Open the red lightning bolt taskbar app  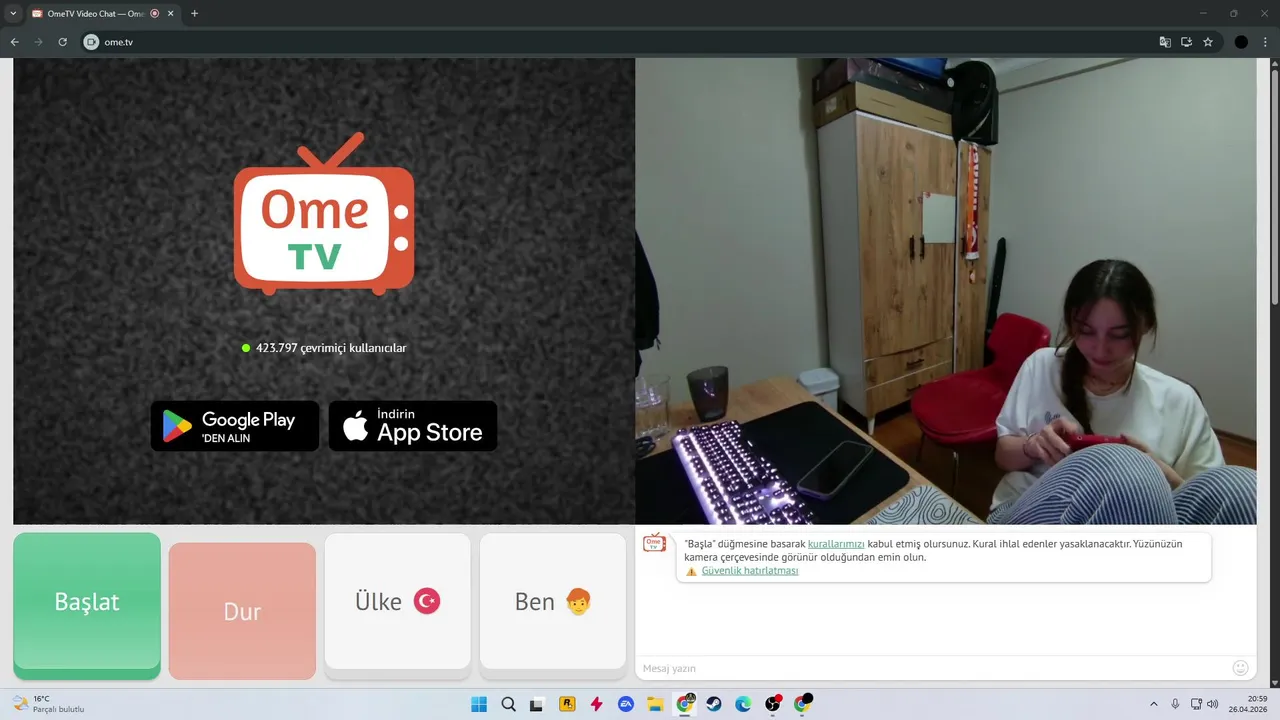[596, 704]
